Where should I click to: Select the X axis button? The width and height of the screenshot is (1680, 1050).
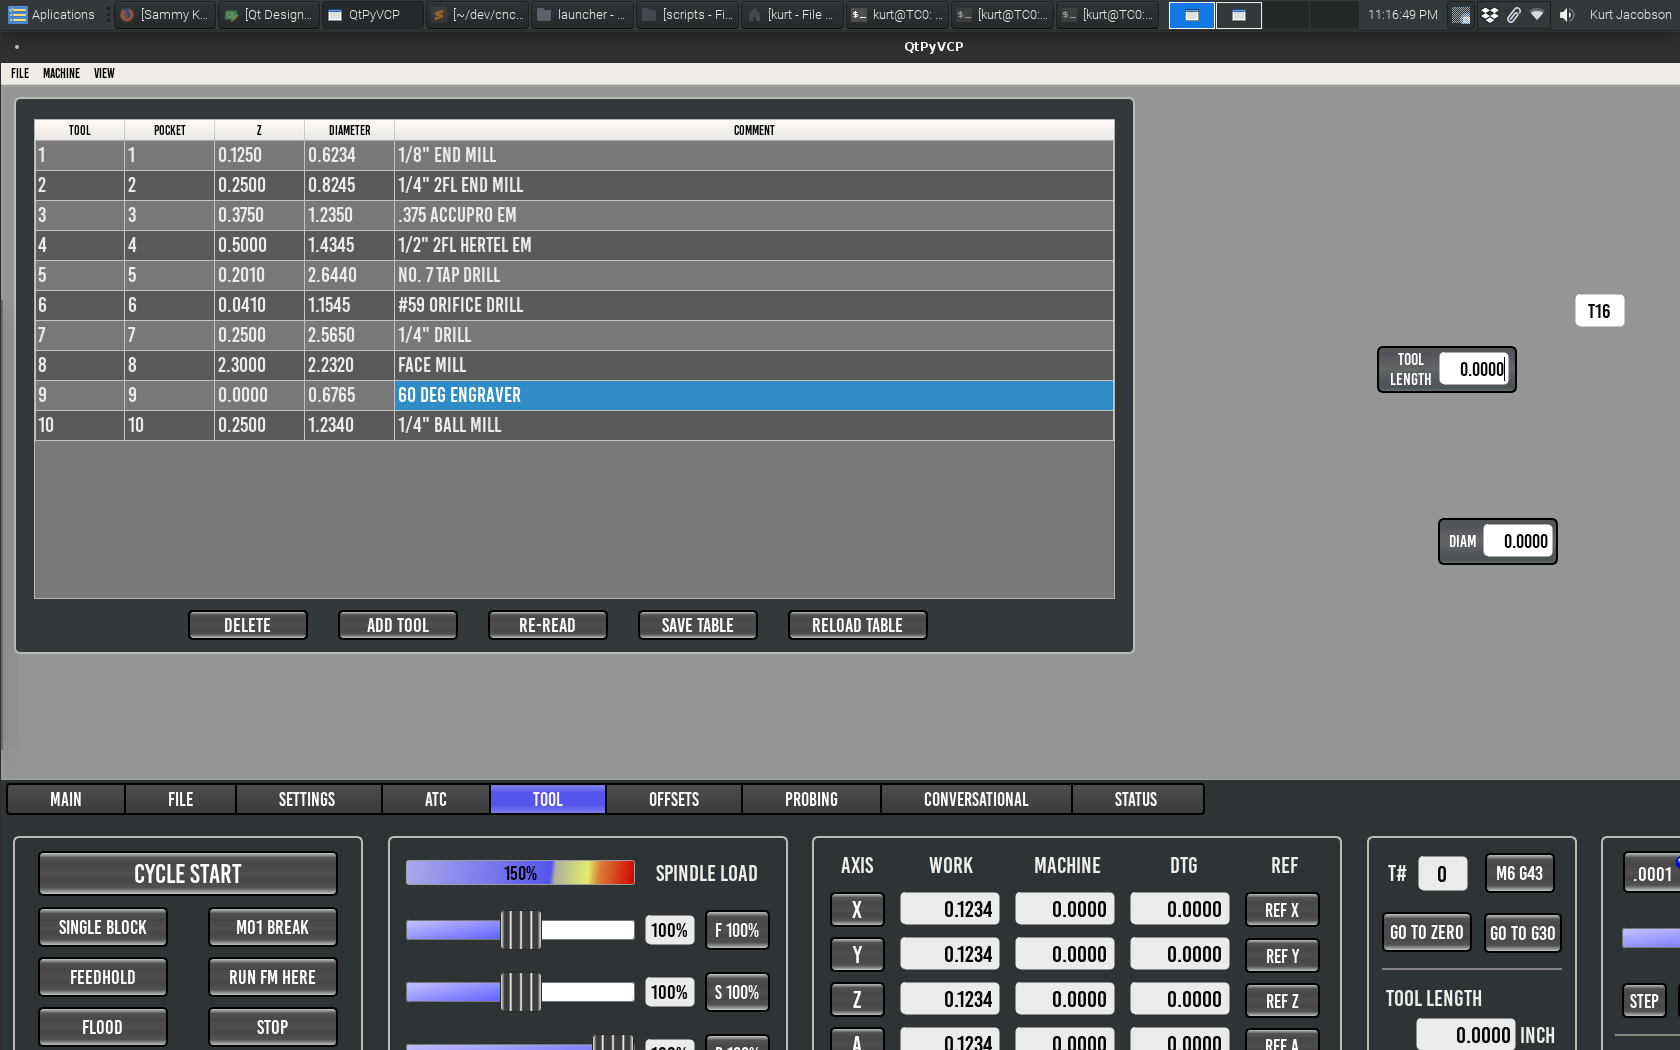pyautogui.click(x=857, y=910)
